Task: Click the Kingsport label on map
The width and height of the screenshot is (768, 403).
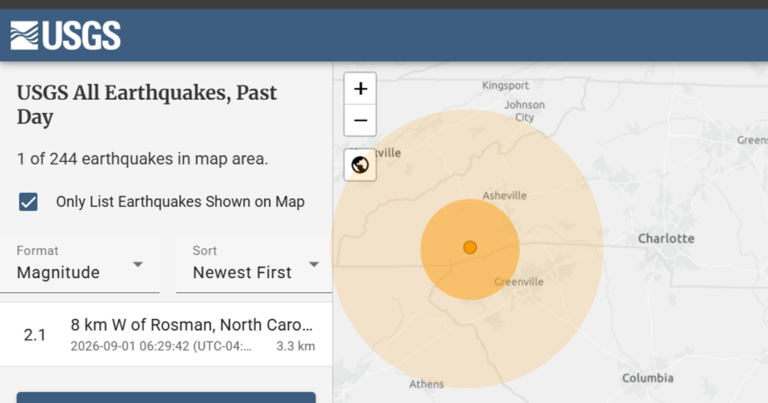Action: coord(505,85)
